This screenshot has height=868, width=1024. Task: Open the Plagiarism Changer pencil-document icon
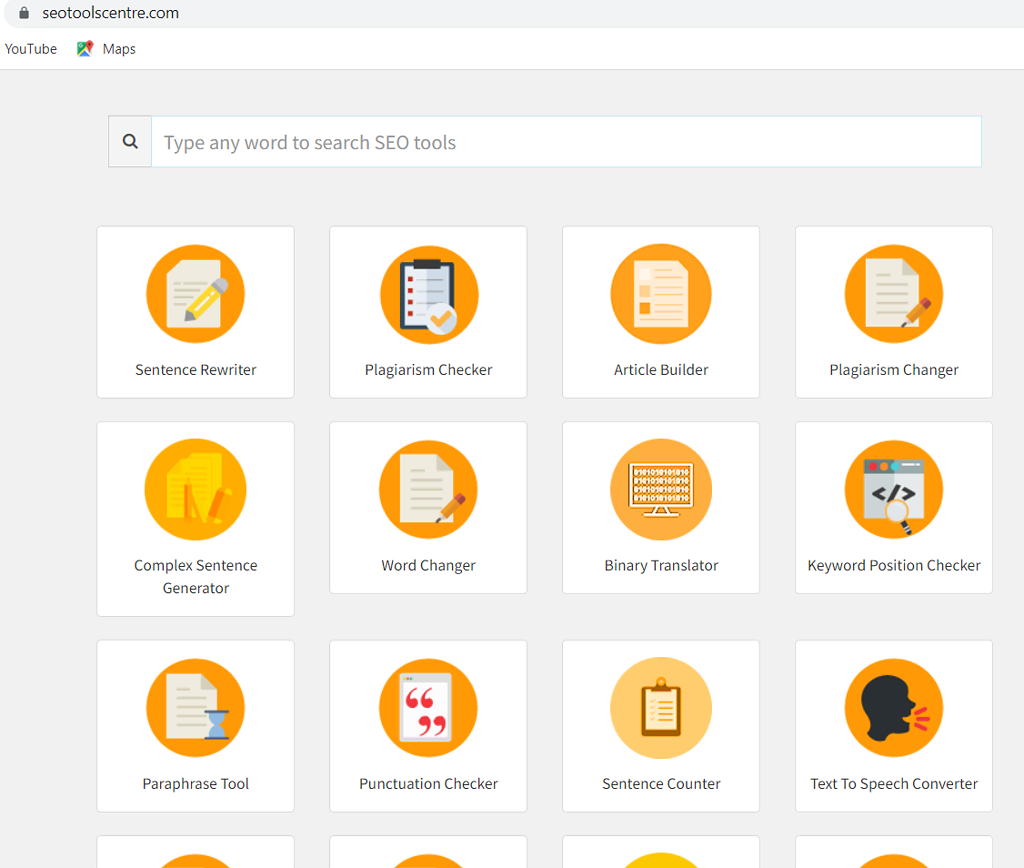[893, 293]
